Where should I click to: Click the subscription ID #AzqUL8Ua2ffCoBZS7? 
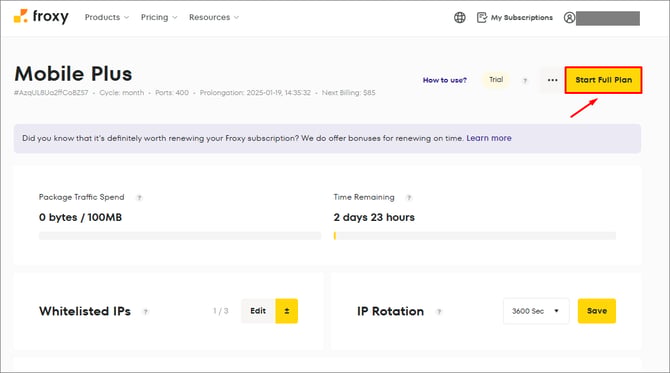(51, 93)
